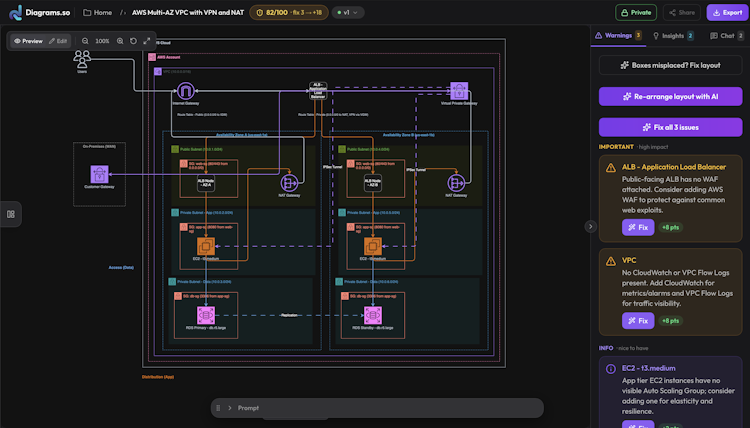
Task: Click Fix all 3 issues
Action: point(671,127)
